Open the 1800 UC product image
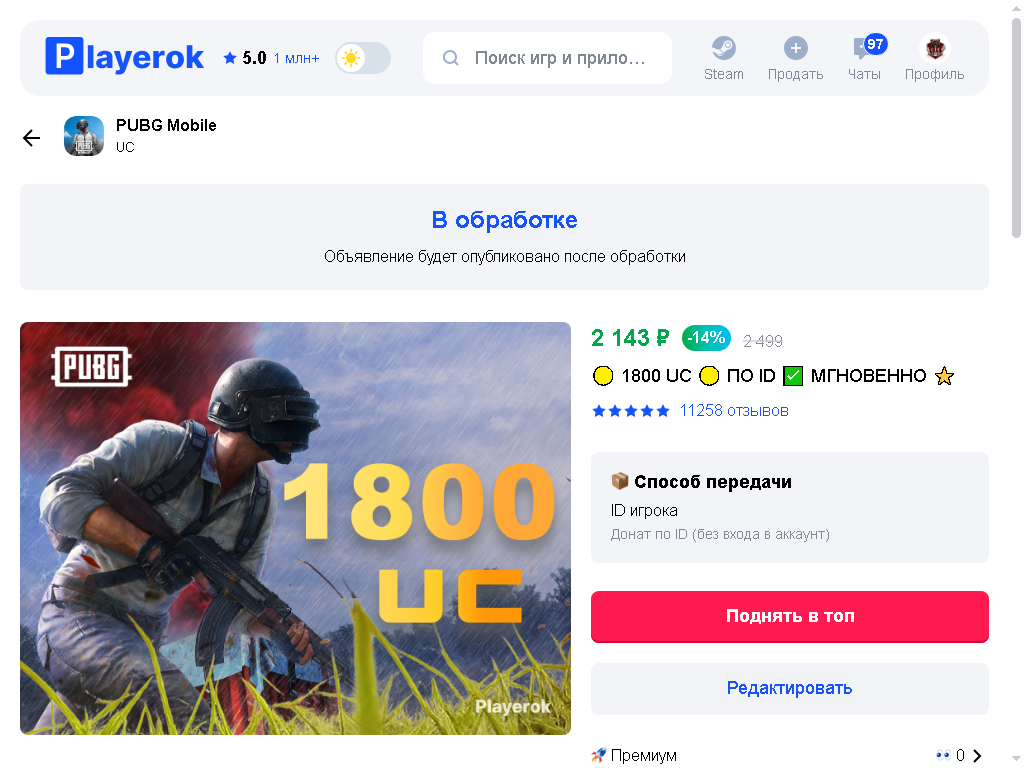Image resolution: width=1024 pixels, height=768 pixels. coord(295,528)
